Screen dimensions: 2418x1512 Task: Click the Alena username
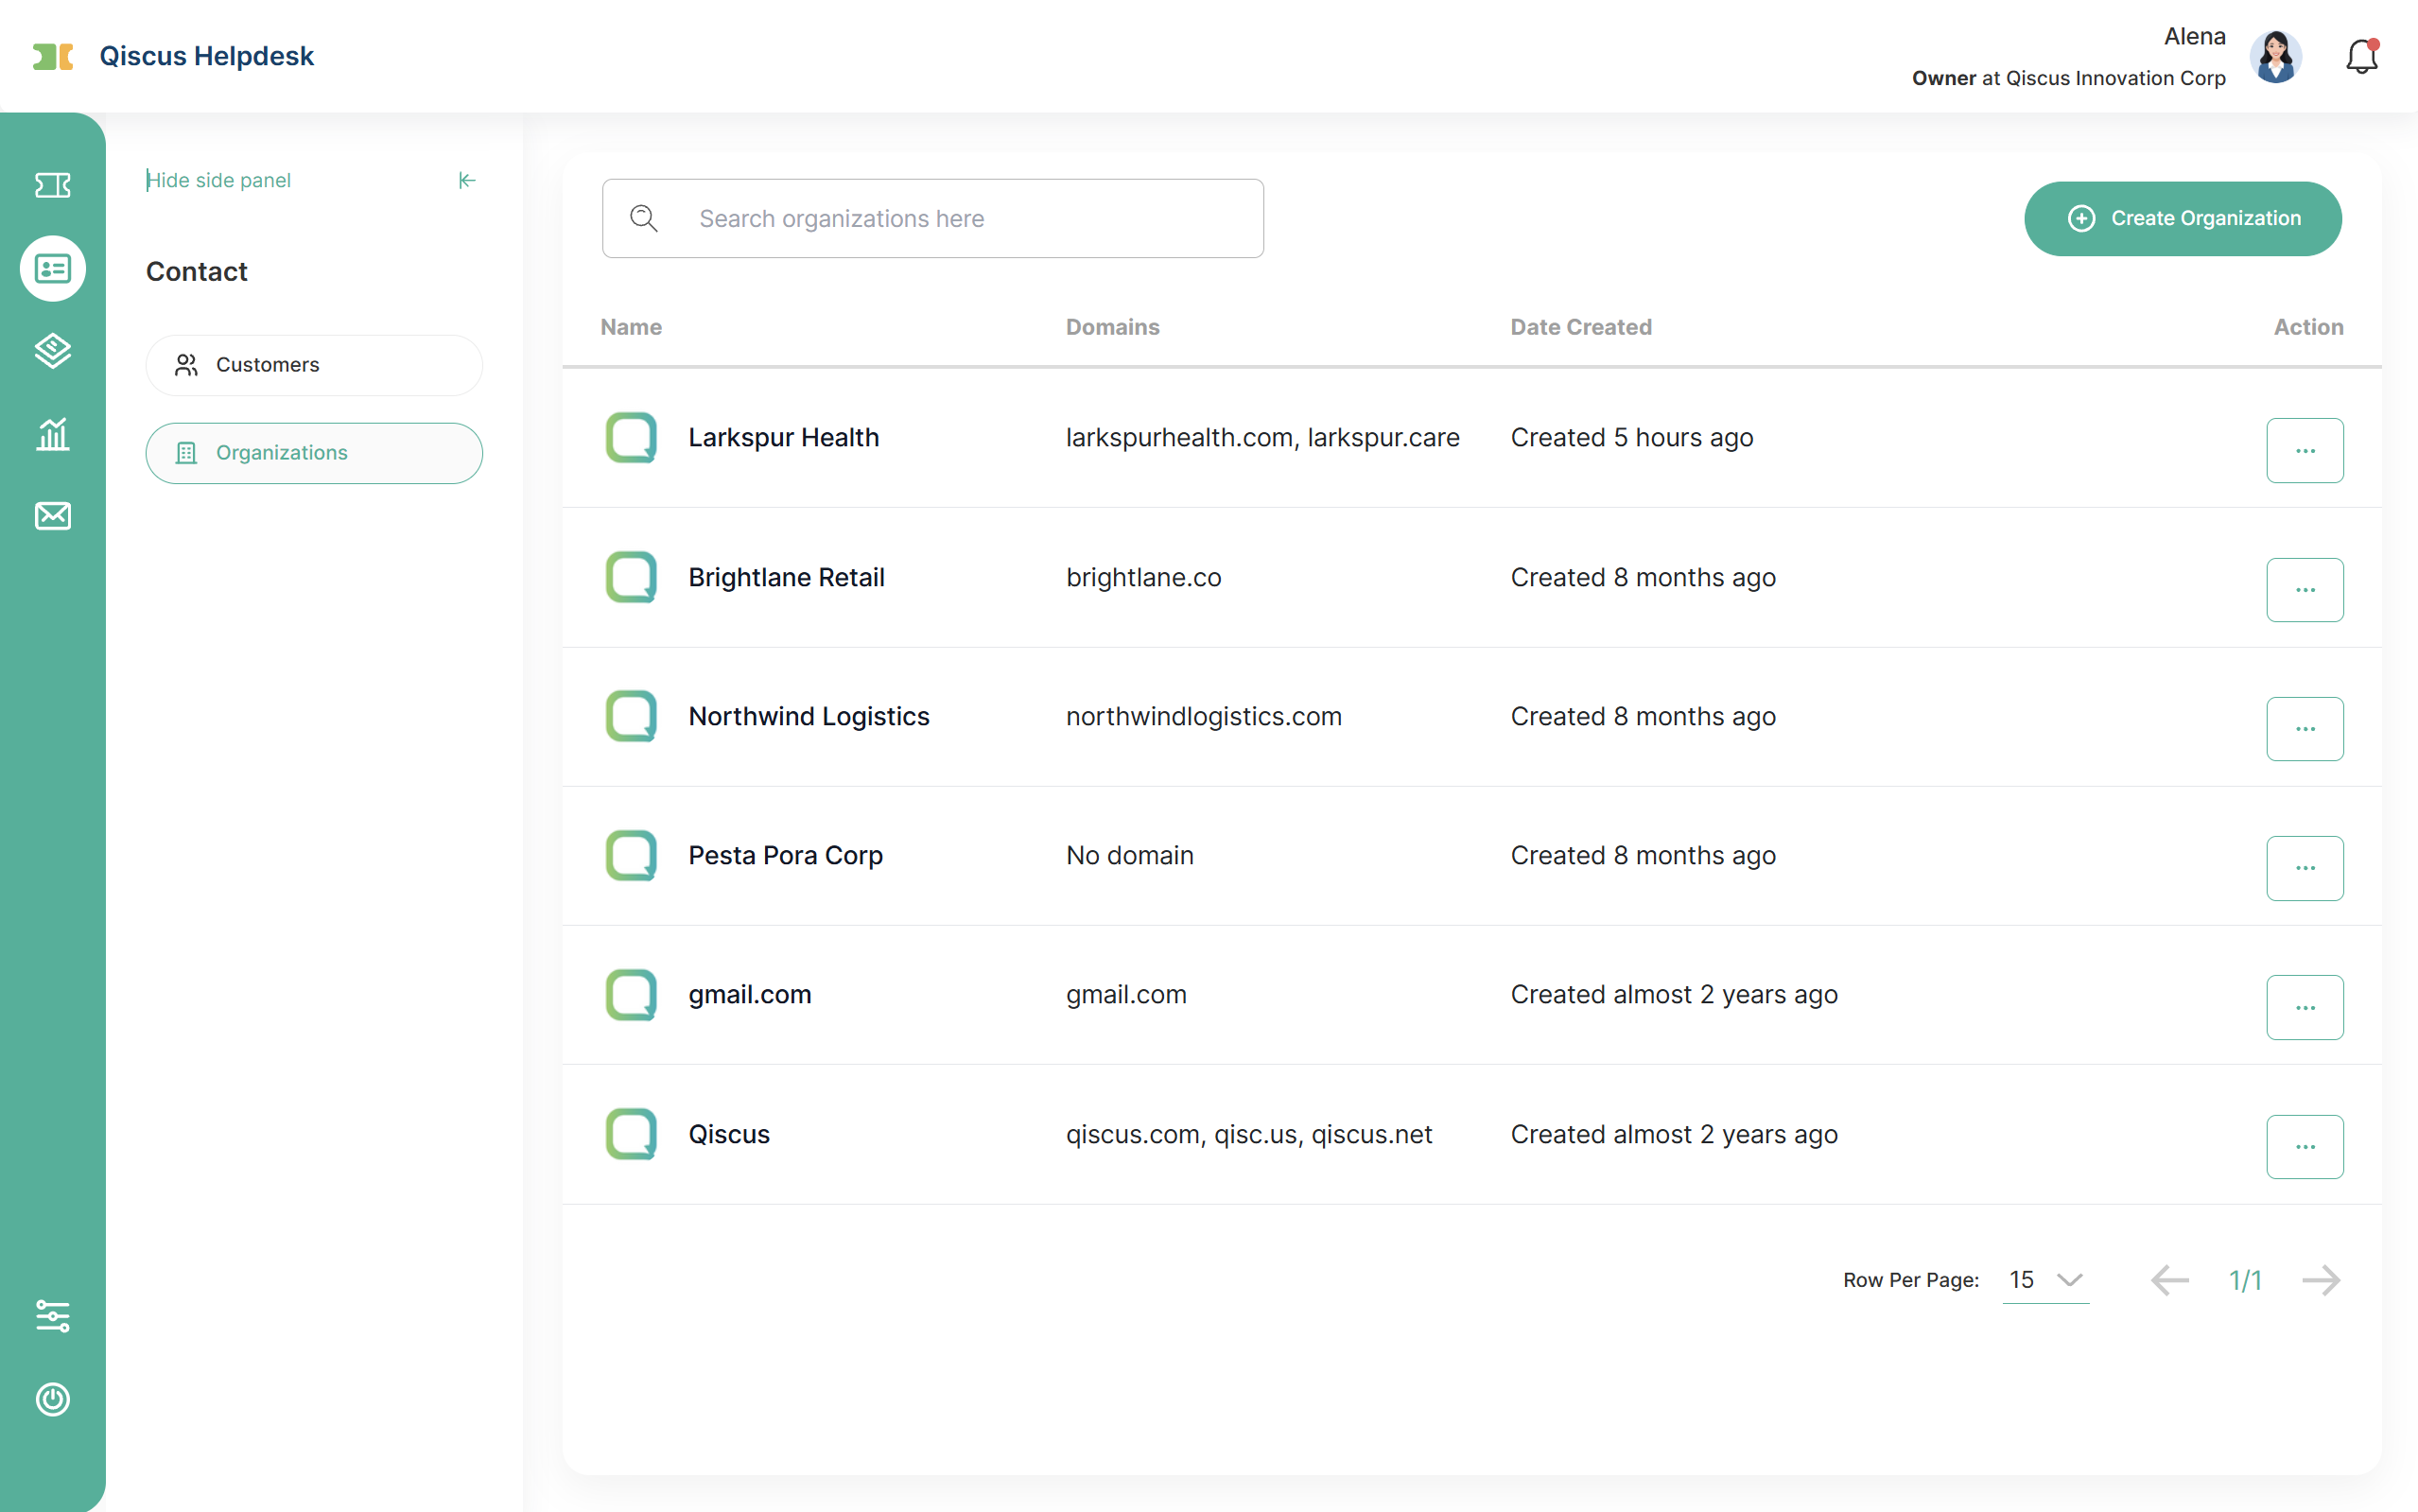click(2194, 37)
